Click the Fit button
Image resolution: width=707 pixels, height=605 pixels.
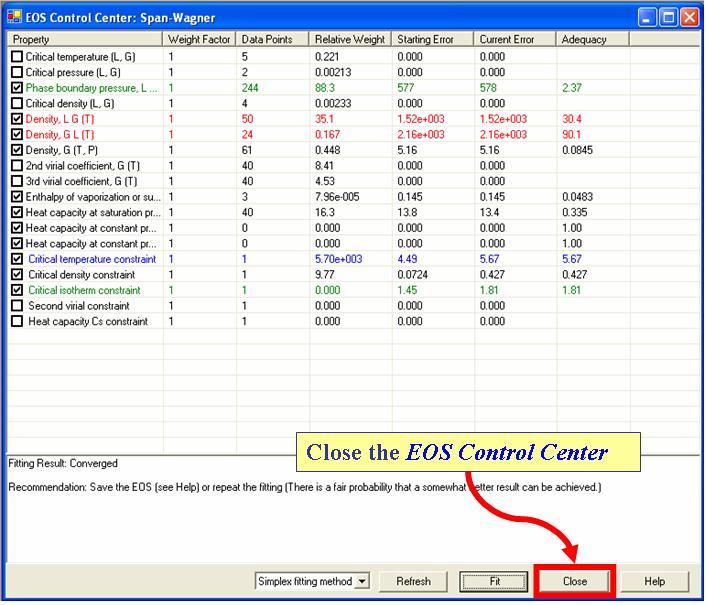click(x=494, y=581)
